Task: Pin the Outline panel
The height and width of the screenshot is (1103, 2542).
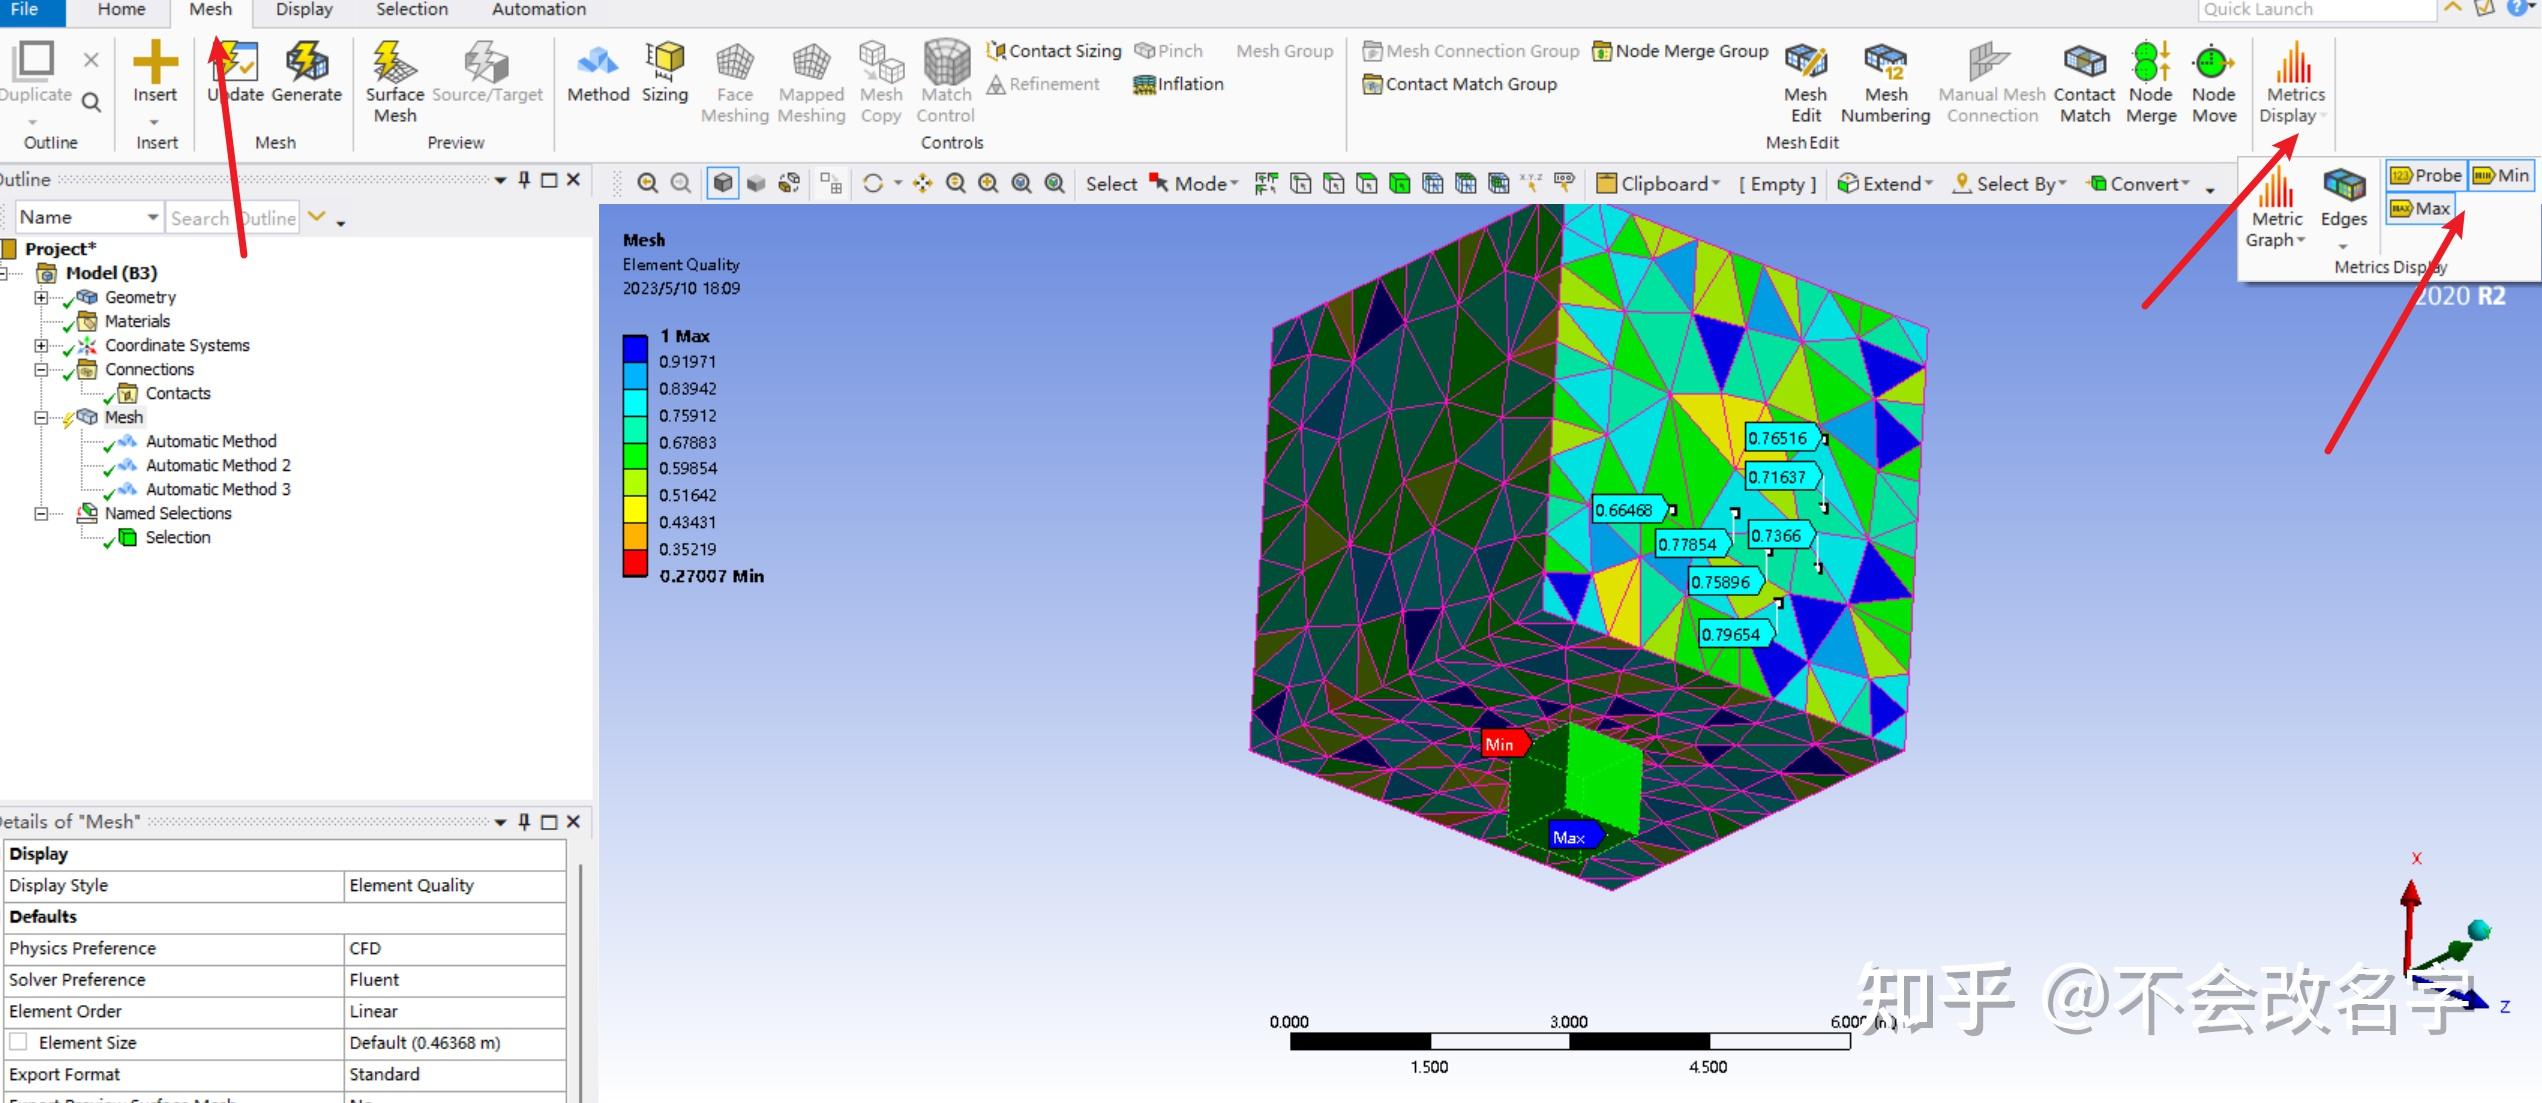Action: [x=524, y=180]
